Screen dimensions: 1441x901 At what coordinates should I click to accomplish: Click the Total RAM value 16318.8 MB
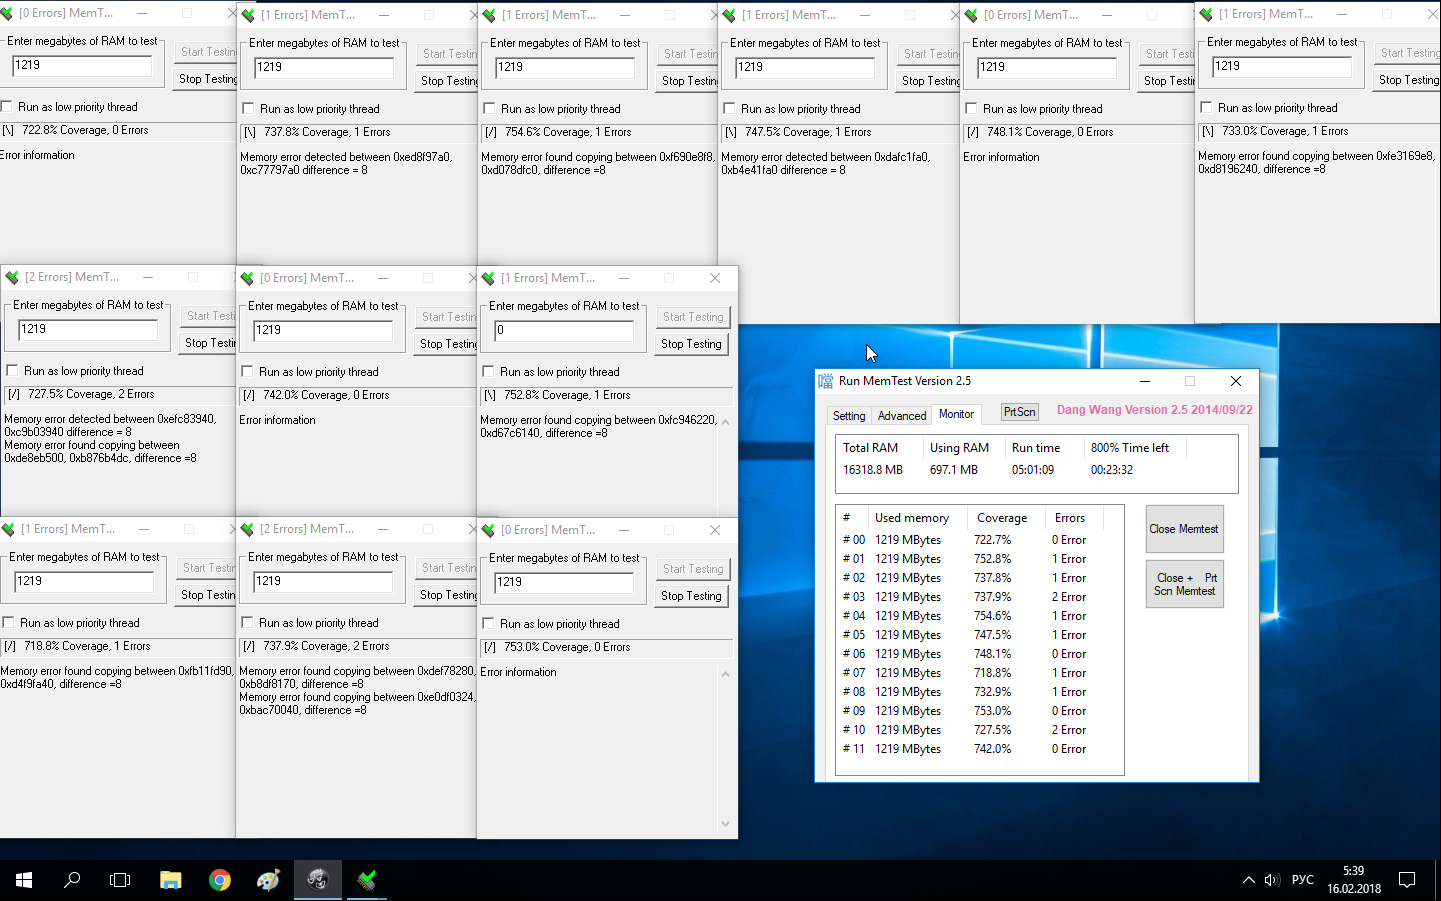(x=873, y=470)
